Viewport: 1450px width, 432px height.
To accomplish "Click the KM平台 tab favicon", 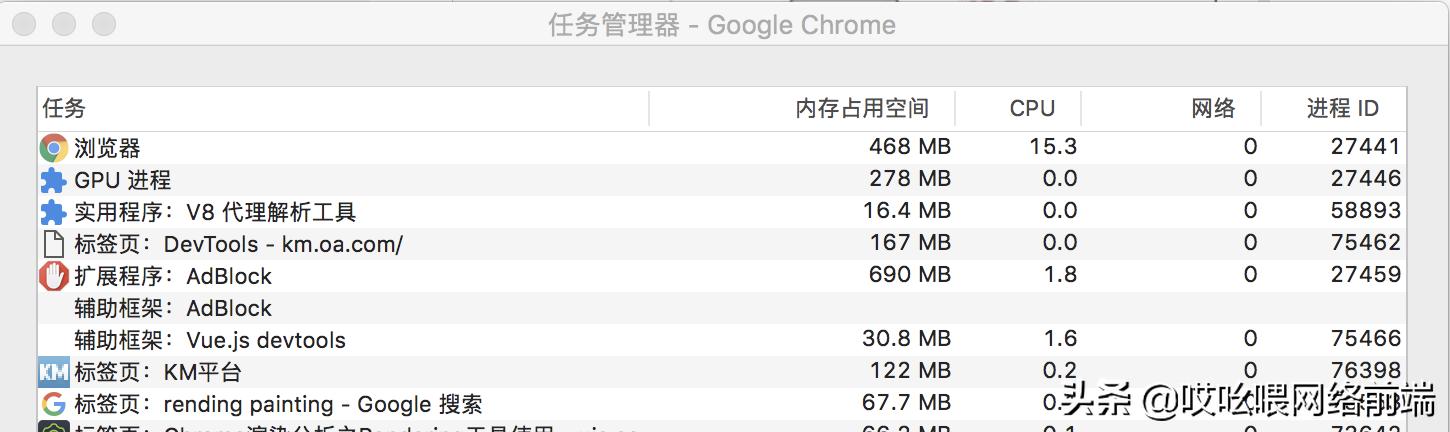I will pos(53,372).
